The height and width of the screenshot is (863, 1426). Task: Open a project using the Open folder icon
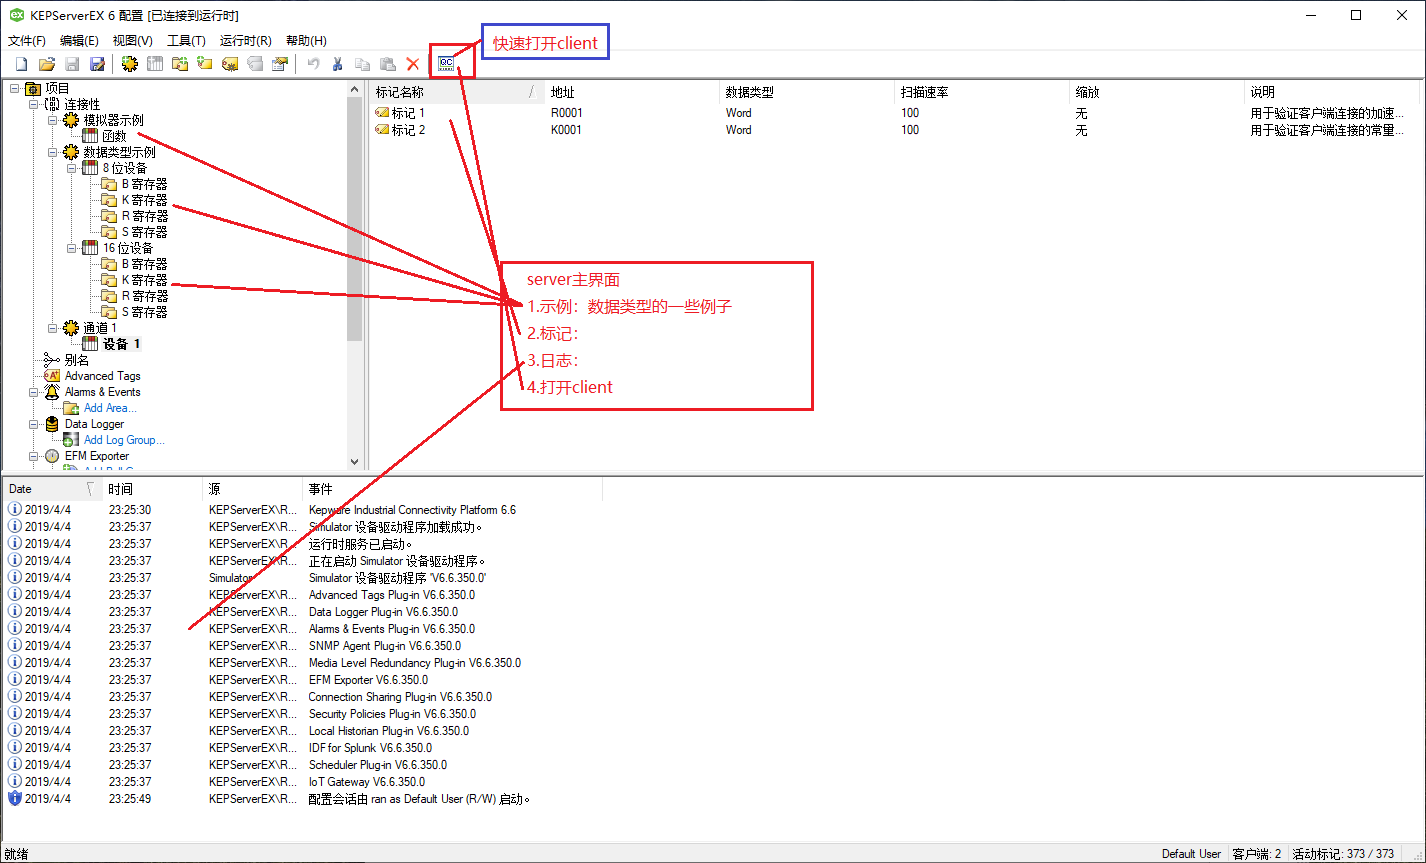click(47, 62)
